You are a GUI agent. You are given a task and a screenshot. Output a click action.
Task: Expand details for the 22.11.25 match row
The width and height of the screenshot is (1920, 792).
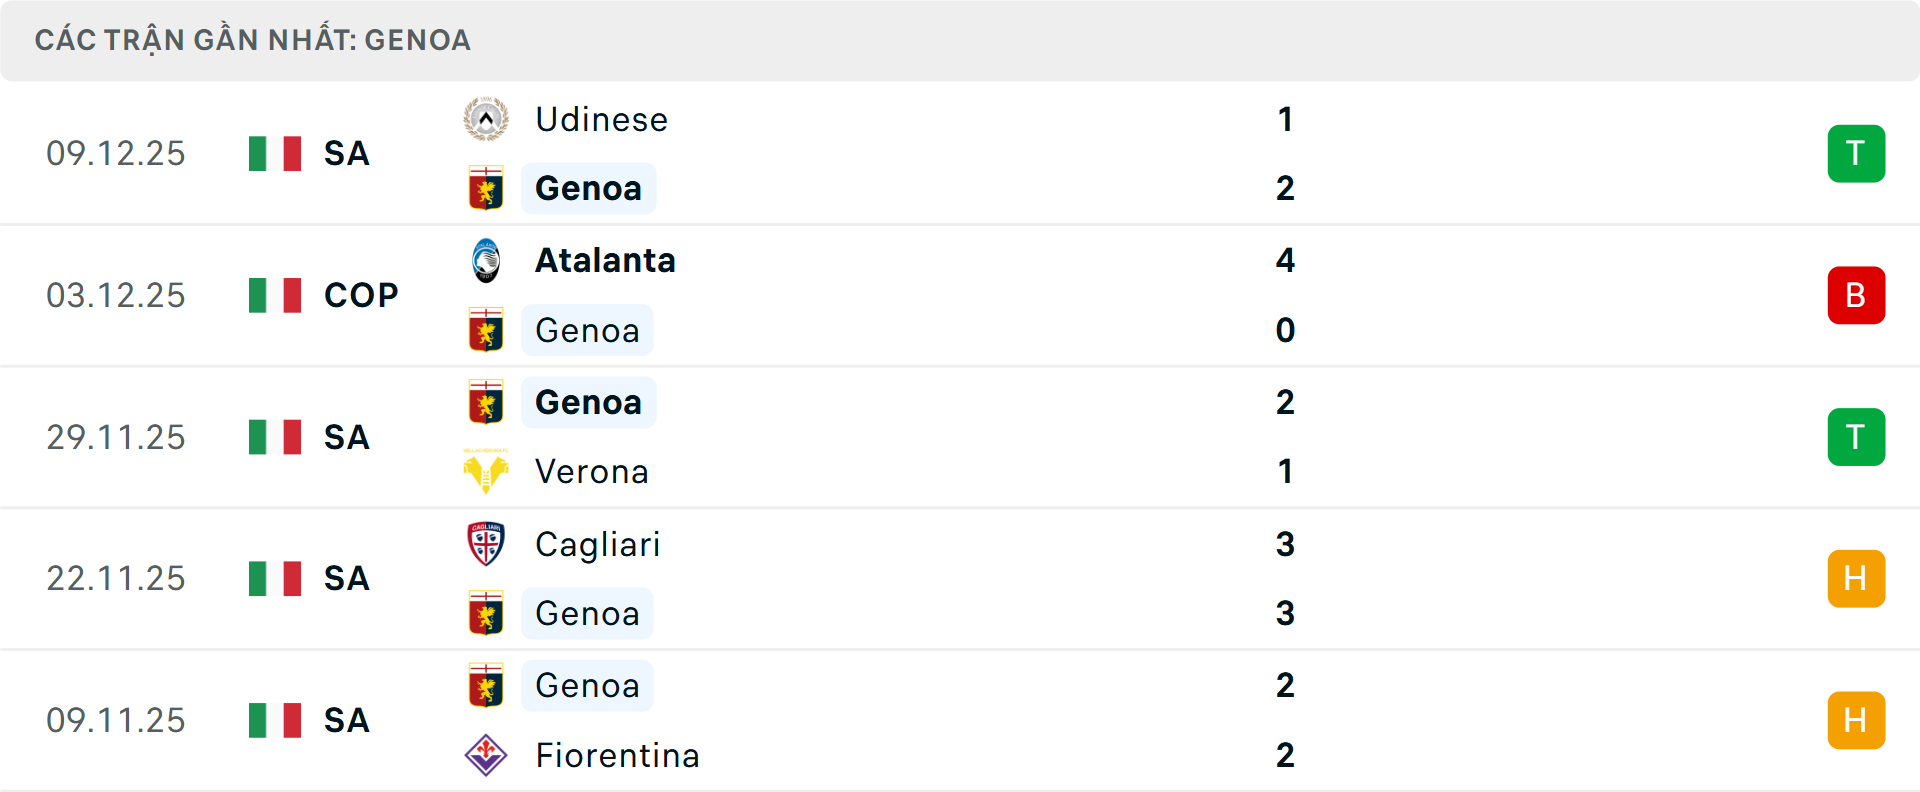click(x=960, y=578)
